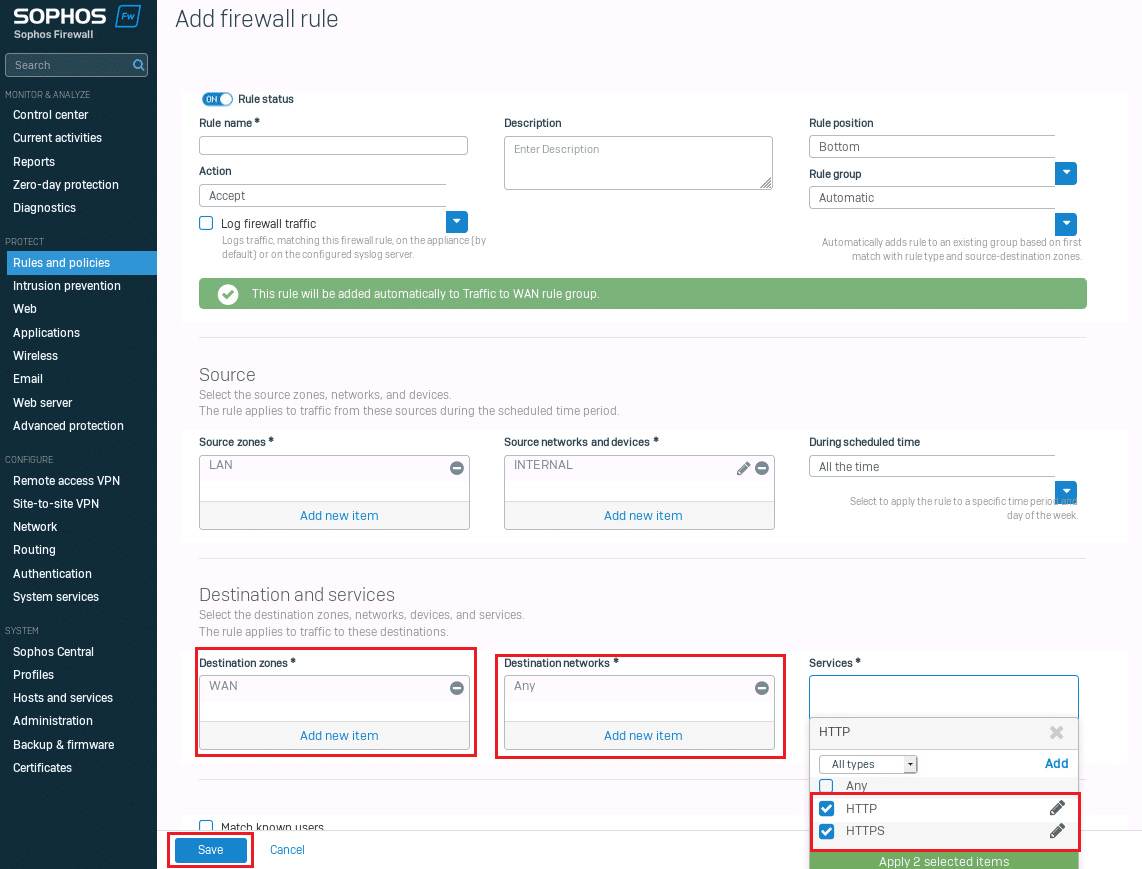Remove LAN from Source zones

click(x=457, y=468)
